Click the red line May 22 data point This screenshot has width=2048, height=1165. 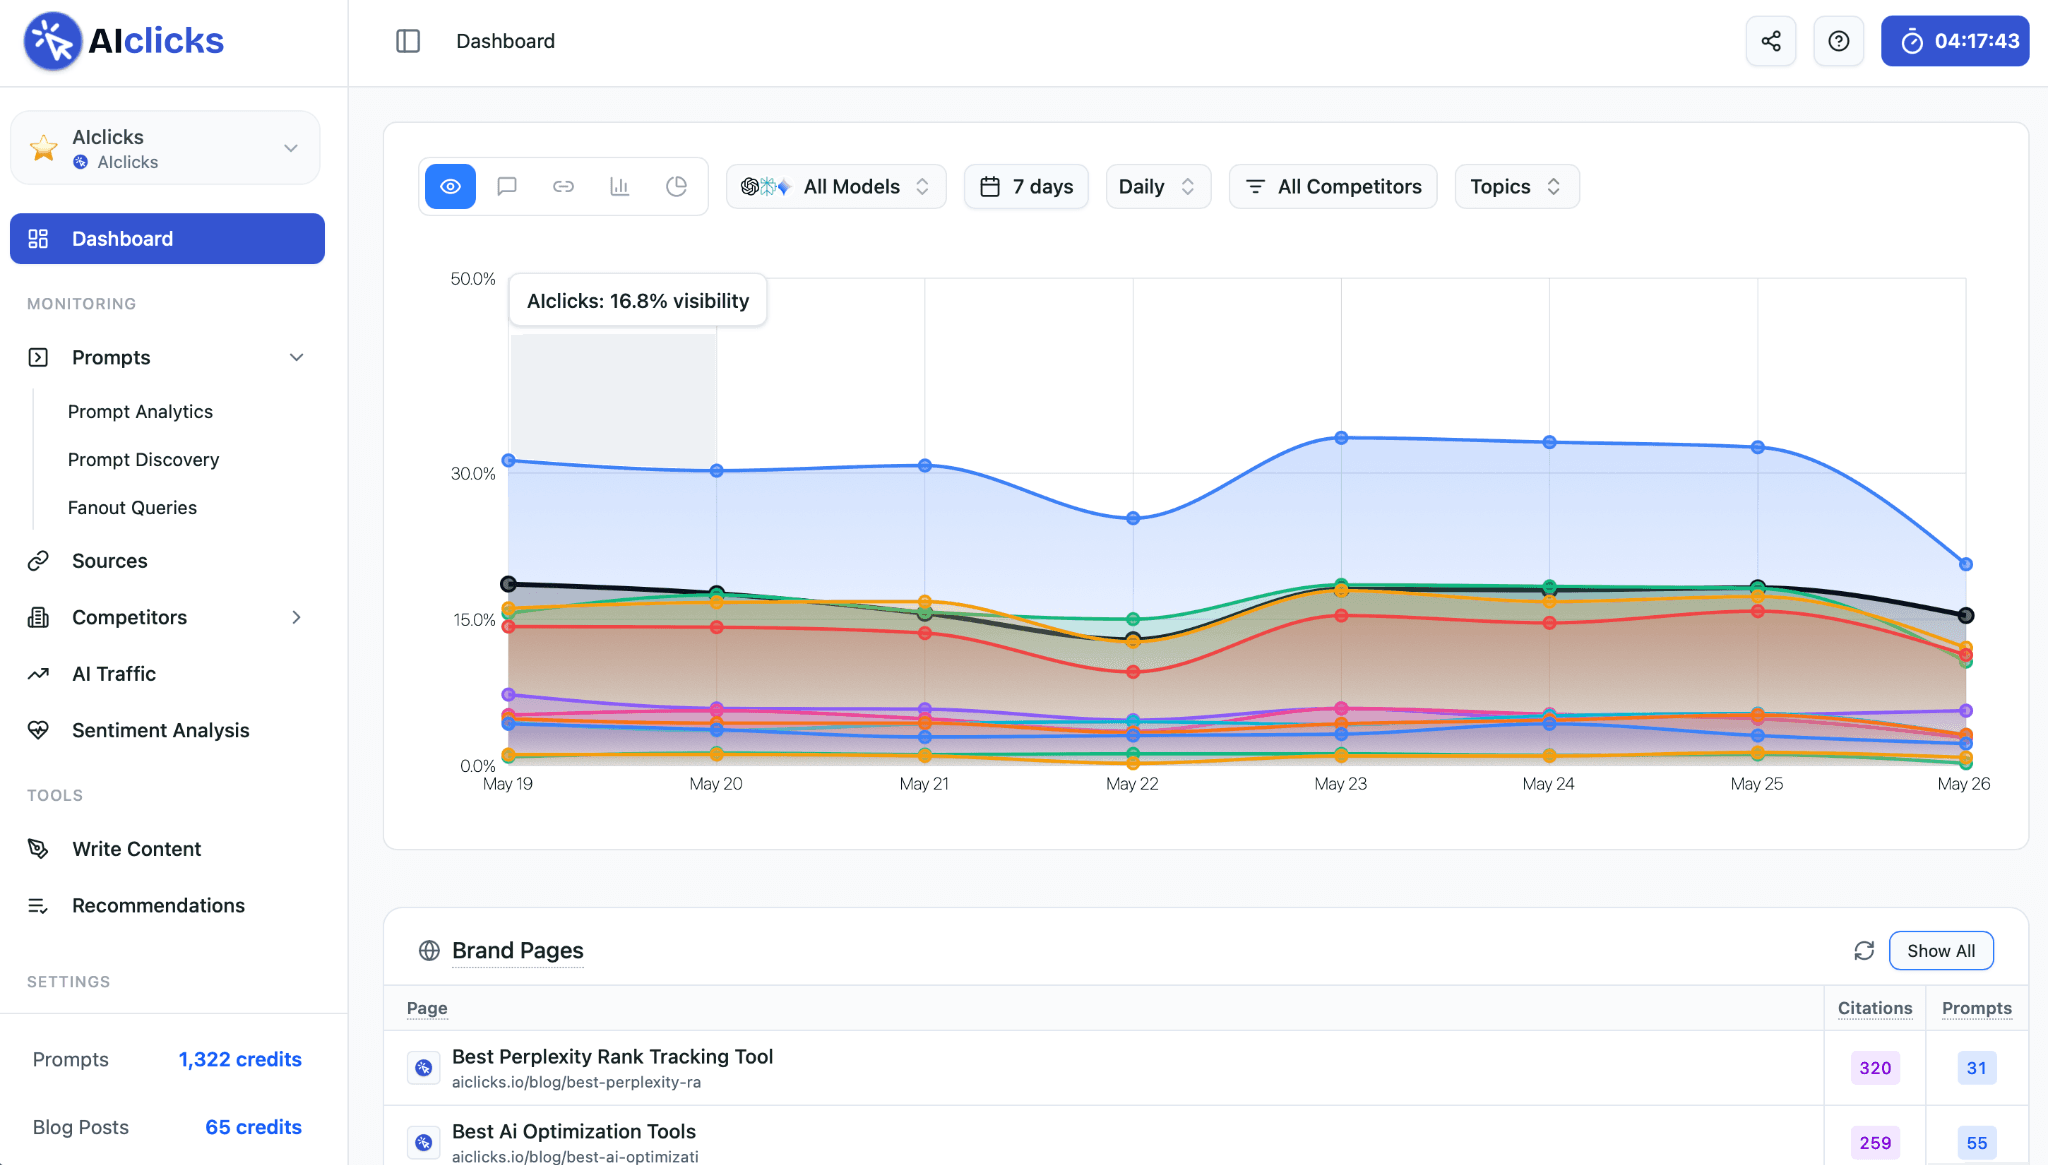1133,672
